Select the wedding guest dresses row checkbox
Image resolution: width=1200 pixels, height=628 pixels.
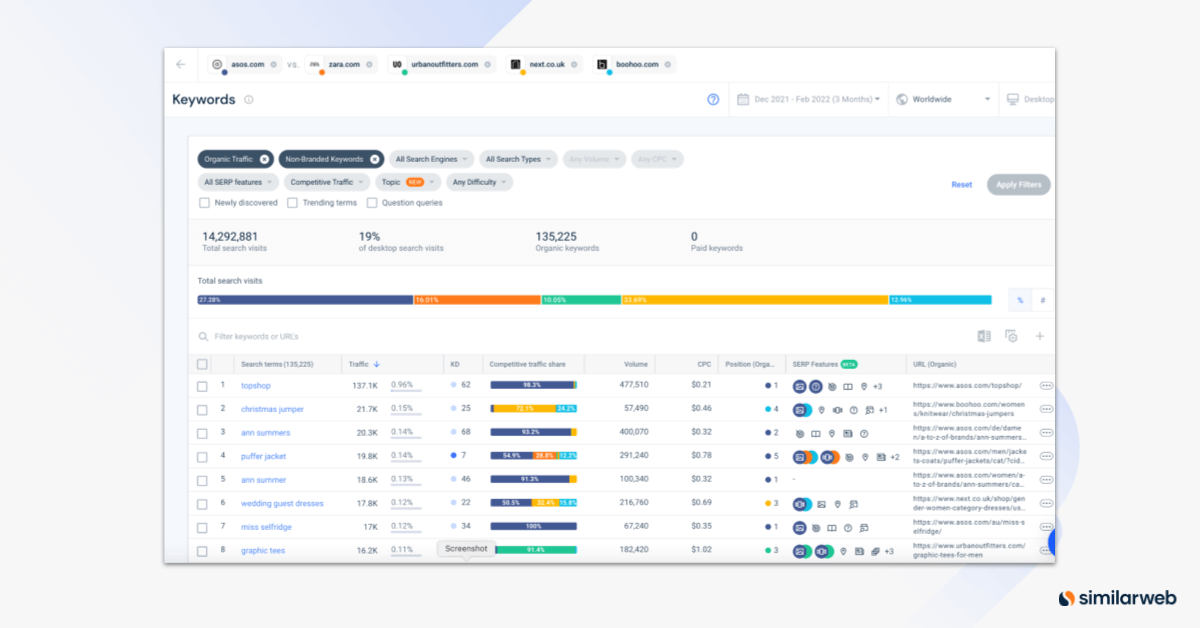[x=202, y=503]
